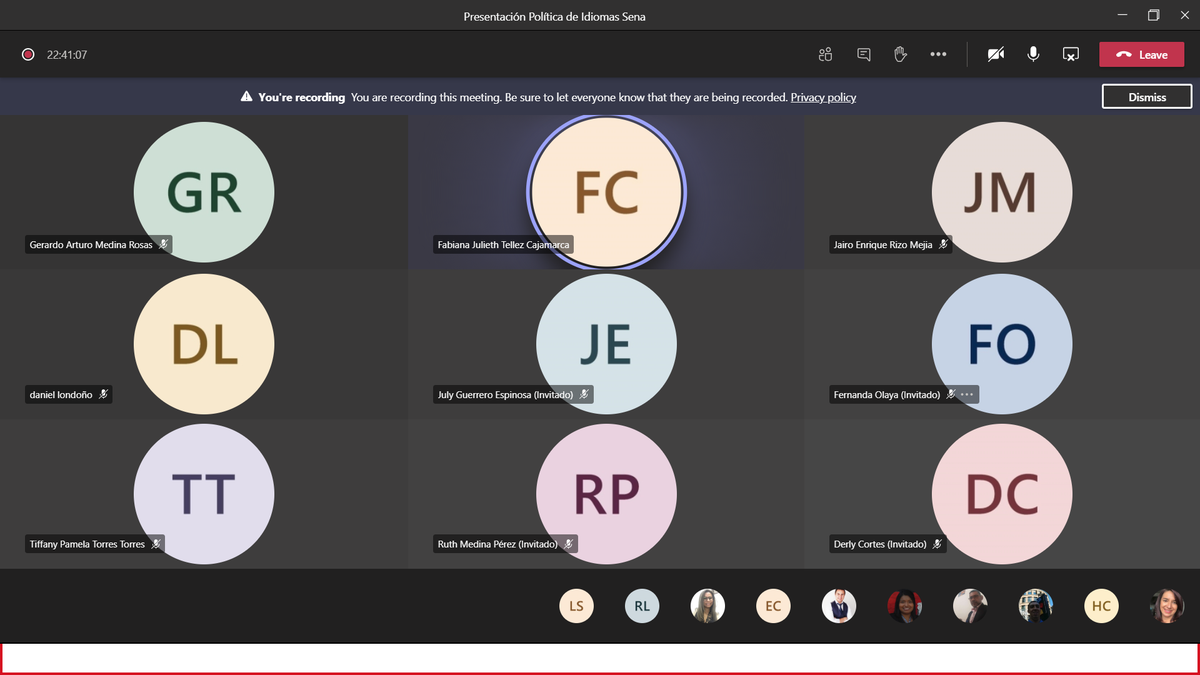
Task: Dismiss the recording notification
Action: click(1147, 97)
